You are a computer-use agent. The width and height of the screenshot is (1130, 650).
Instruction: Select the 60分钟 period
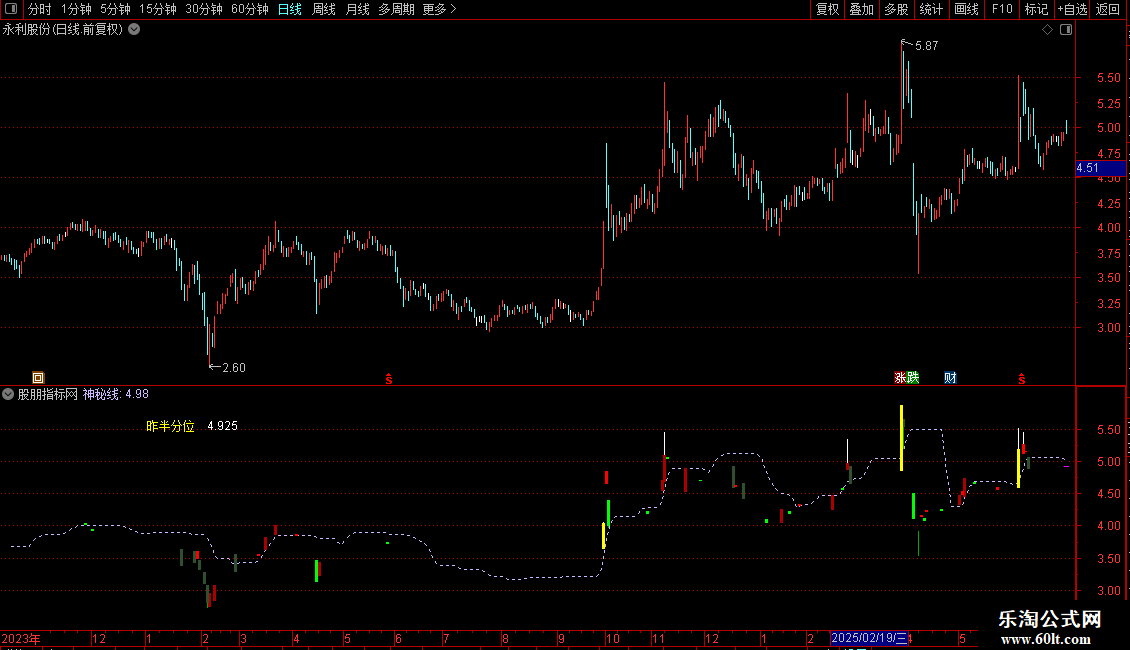pyautogui.click(x=249, y=9)
